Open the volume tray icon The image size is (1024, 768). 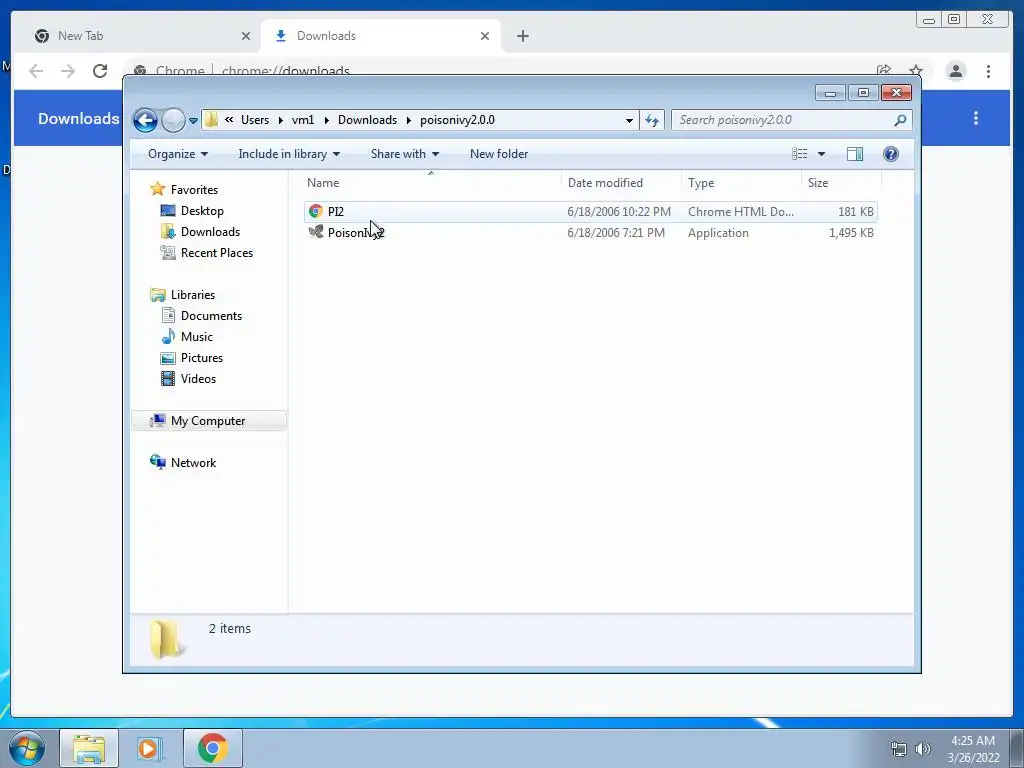(922, 749)
